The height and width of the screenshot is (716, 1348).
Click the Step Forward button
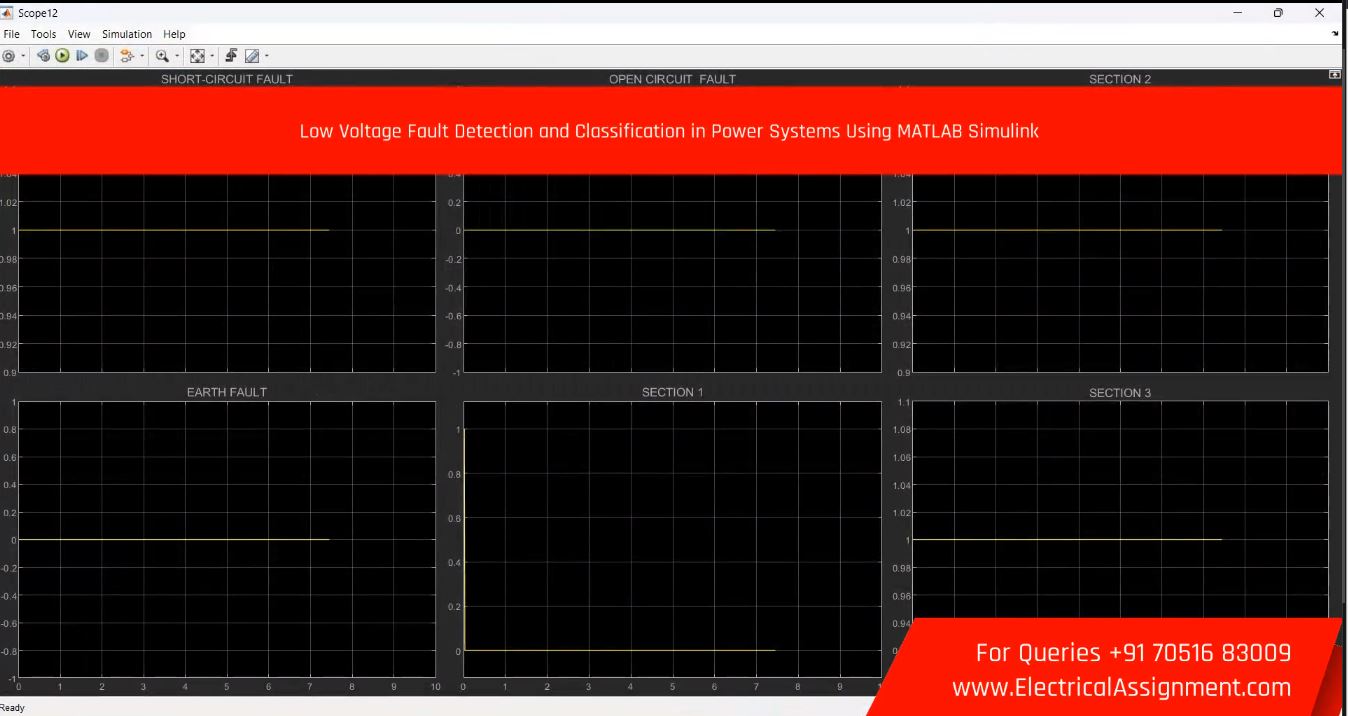[x=82, y=57]
